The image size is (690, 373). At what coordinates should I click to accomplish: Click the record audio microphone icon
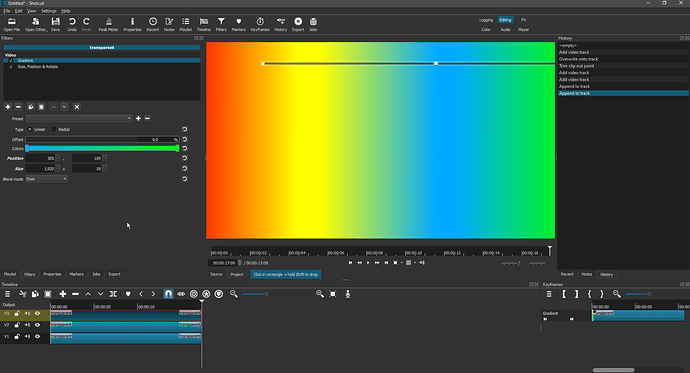click(x=348, y=294)
